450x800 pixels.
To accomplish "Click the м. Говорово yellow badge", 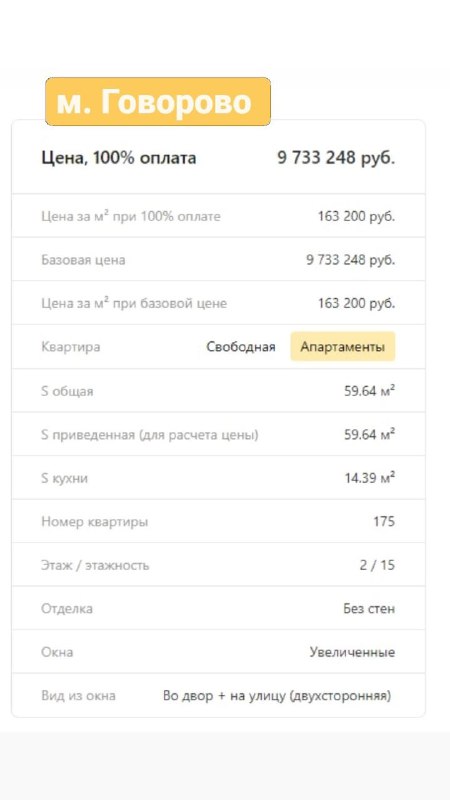I will [x=158, y=102].
